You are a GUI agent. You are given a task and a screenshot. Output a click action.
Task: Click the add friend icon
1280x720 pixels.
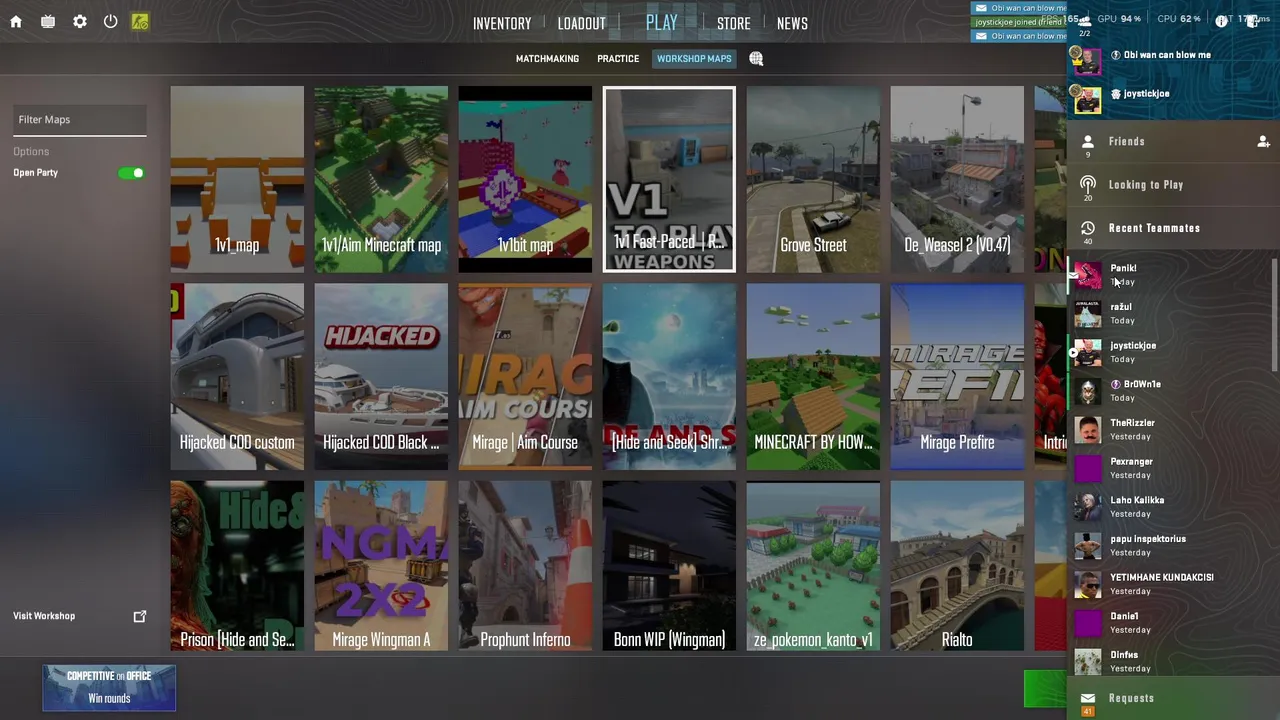pyautogui.click(x=1264, y=142)
